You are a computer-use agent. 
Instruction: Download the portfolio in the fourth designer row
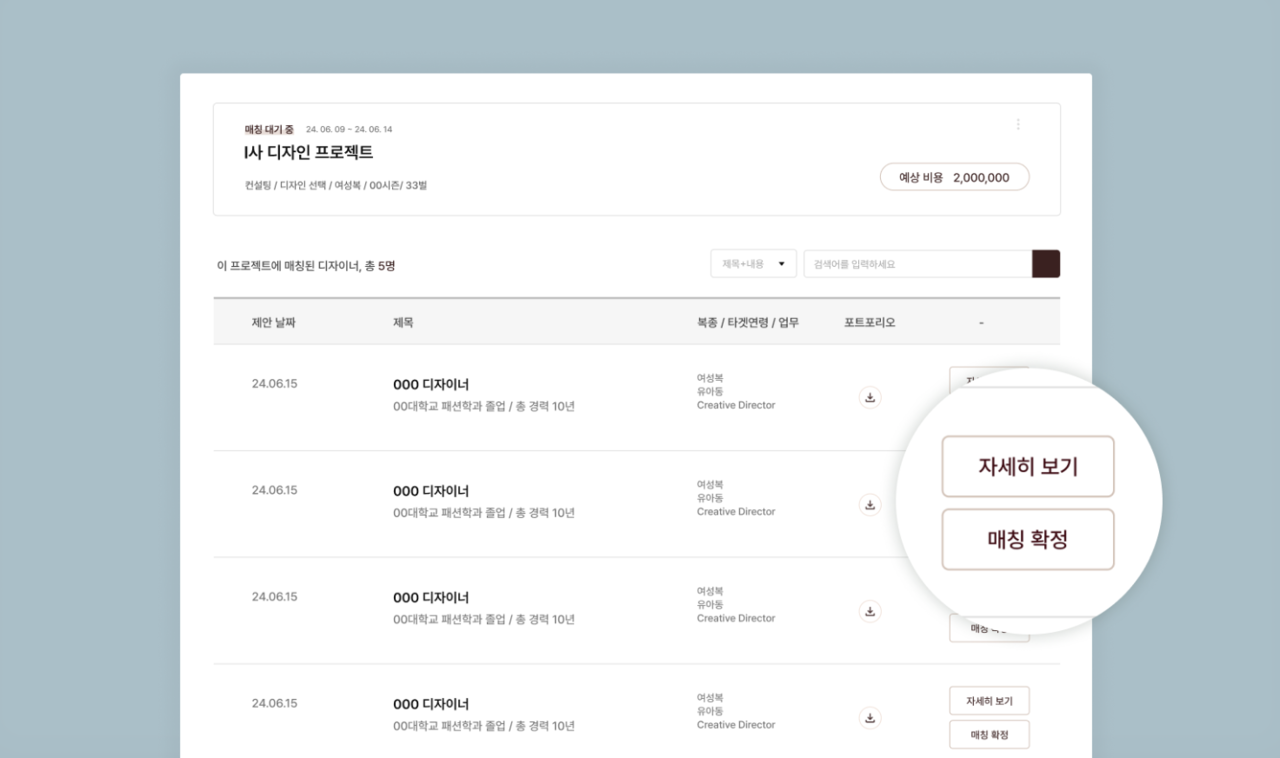(x=870, y=718)
